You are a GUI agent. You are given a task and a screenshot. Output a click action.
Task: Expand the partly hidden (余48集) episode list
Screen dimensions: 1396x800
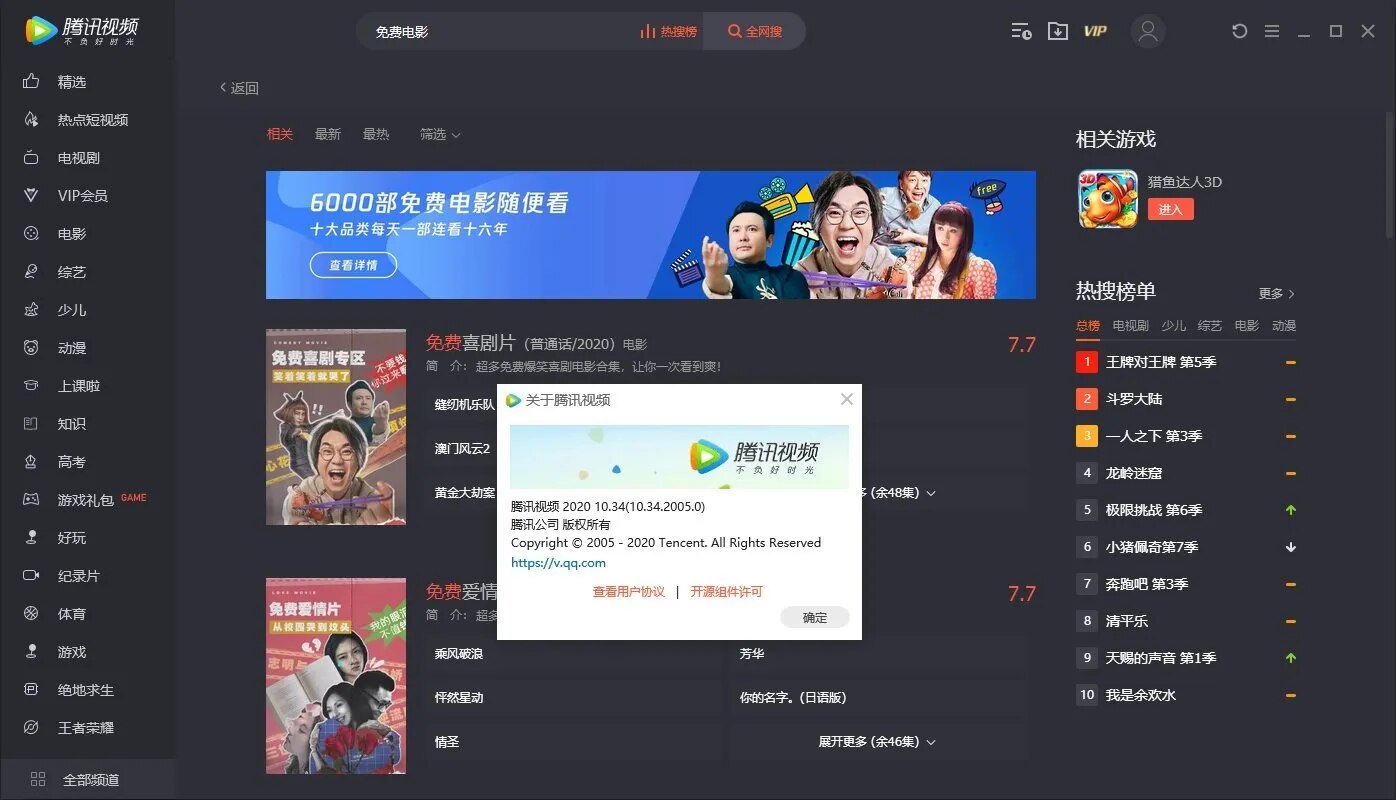click(899, 493)
